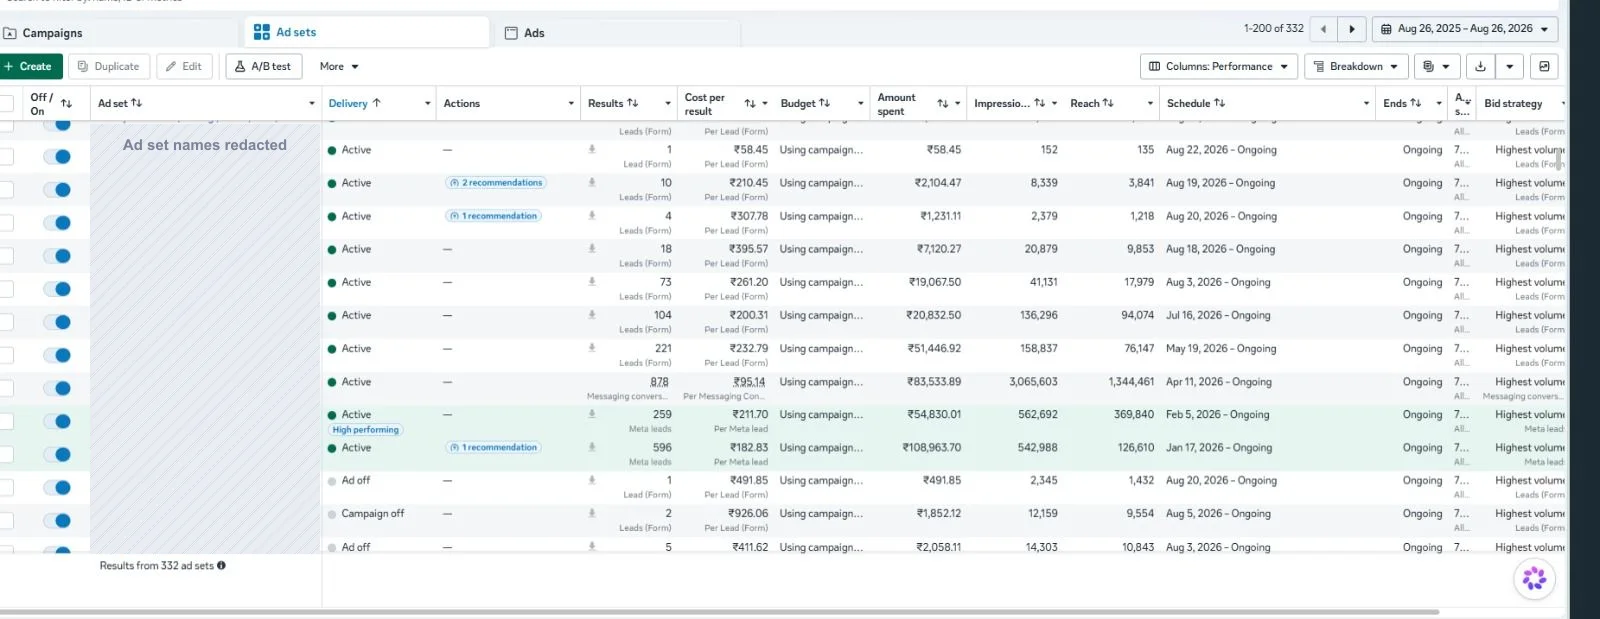Click results icon in 596 Meta leads row
This screenshot has height=619, width=1600.
tap(592, 447)
